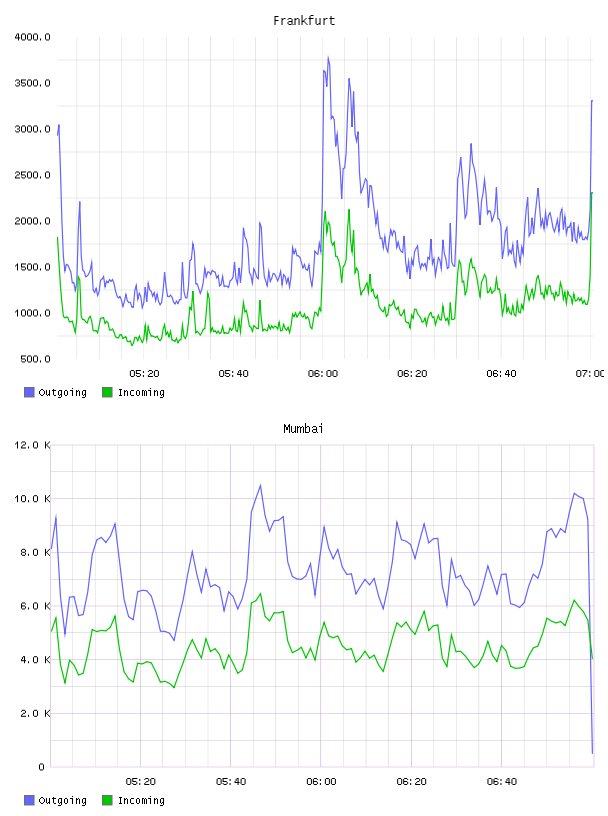Click the 8.0 K y-axis label in Mumbai
Viewport: 608px width, 816px height.
click(35, 552)
